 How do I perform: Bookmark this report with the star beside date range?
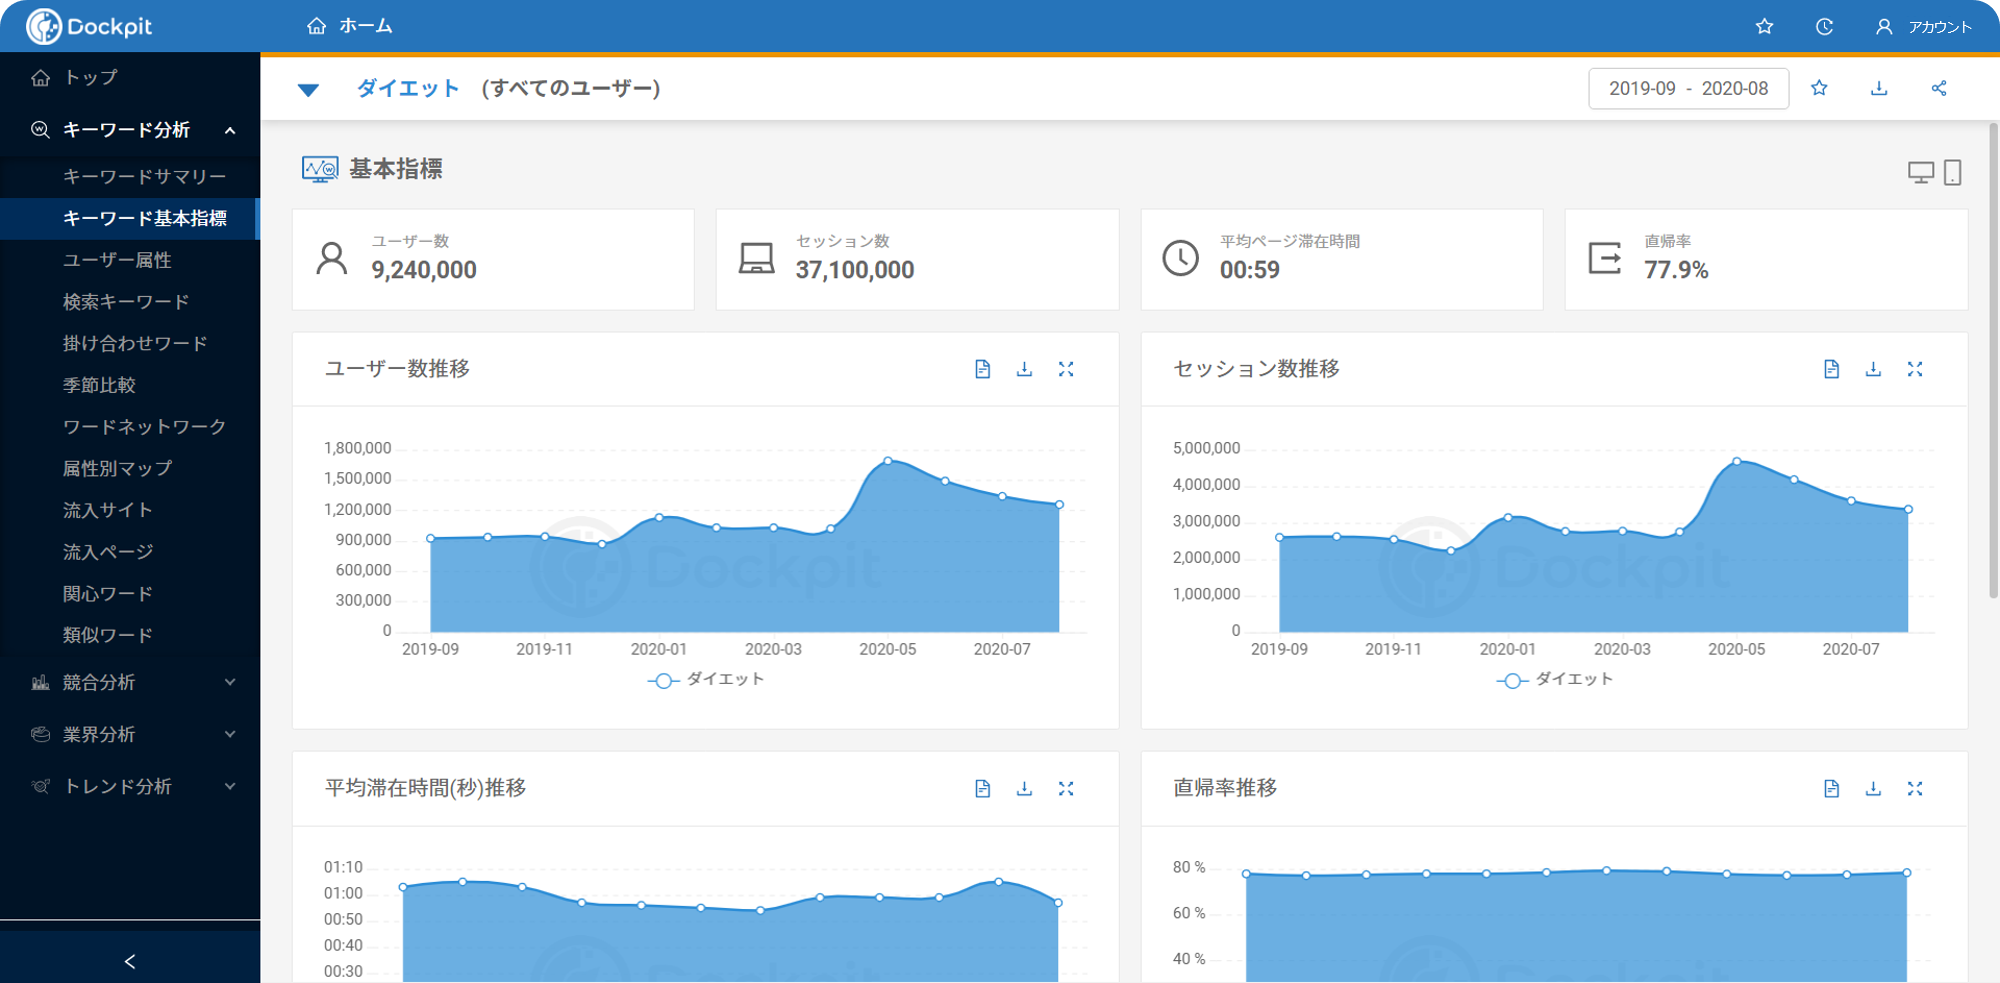(x=1819, y=88)
